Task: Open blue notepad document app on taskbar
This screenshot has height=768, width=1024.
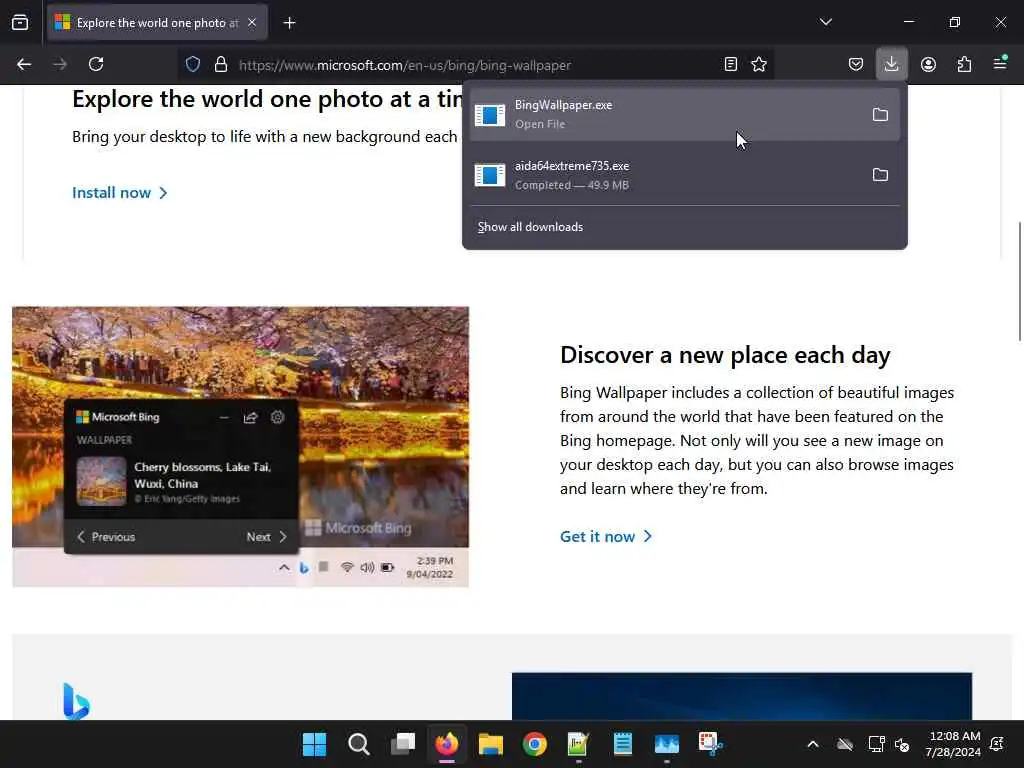Action: point(623,744)
